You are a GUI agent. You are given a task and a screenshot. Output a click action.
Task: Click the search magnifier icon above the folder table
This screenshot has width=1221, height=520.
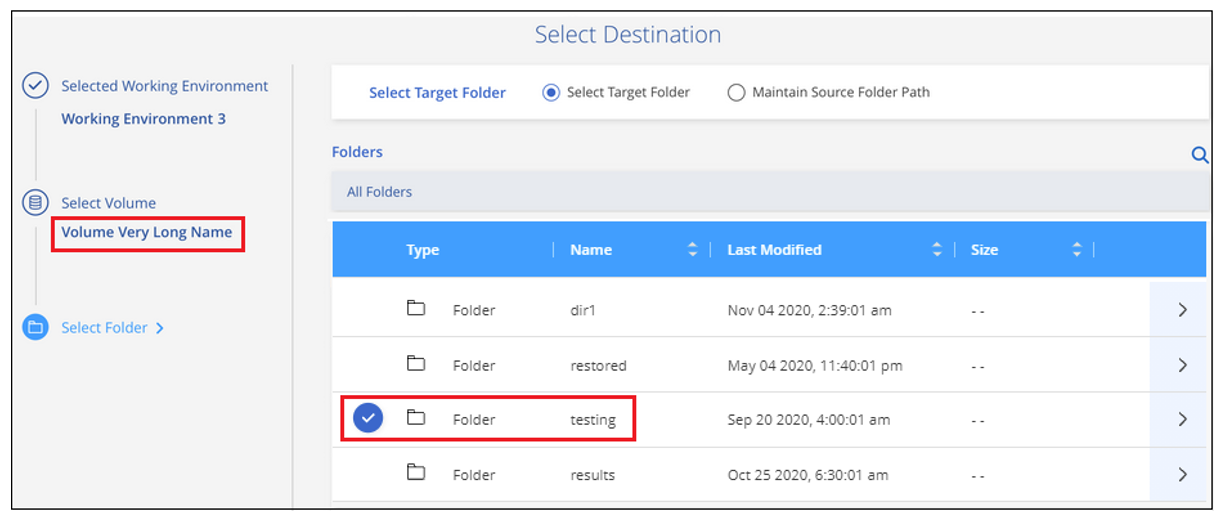1199,155
